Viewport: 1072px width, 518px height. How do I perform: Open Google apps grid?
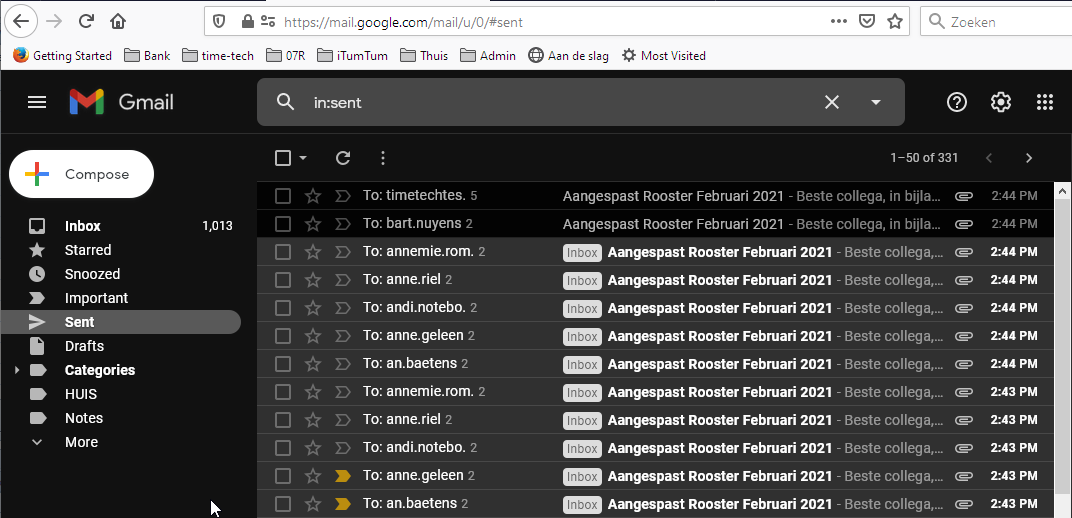(x=1045, y=103)
